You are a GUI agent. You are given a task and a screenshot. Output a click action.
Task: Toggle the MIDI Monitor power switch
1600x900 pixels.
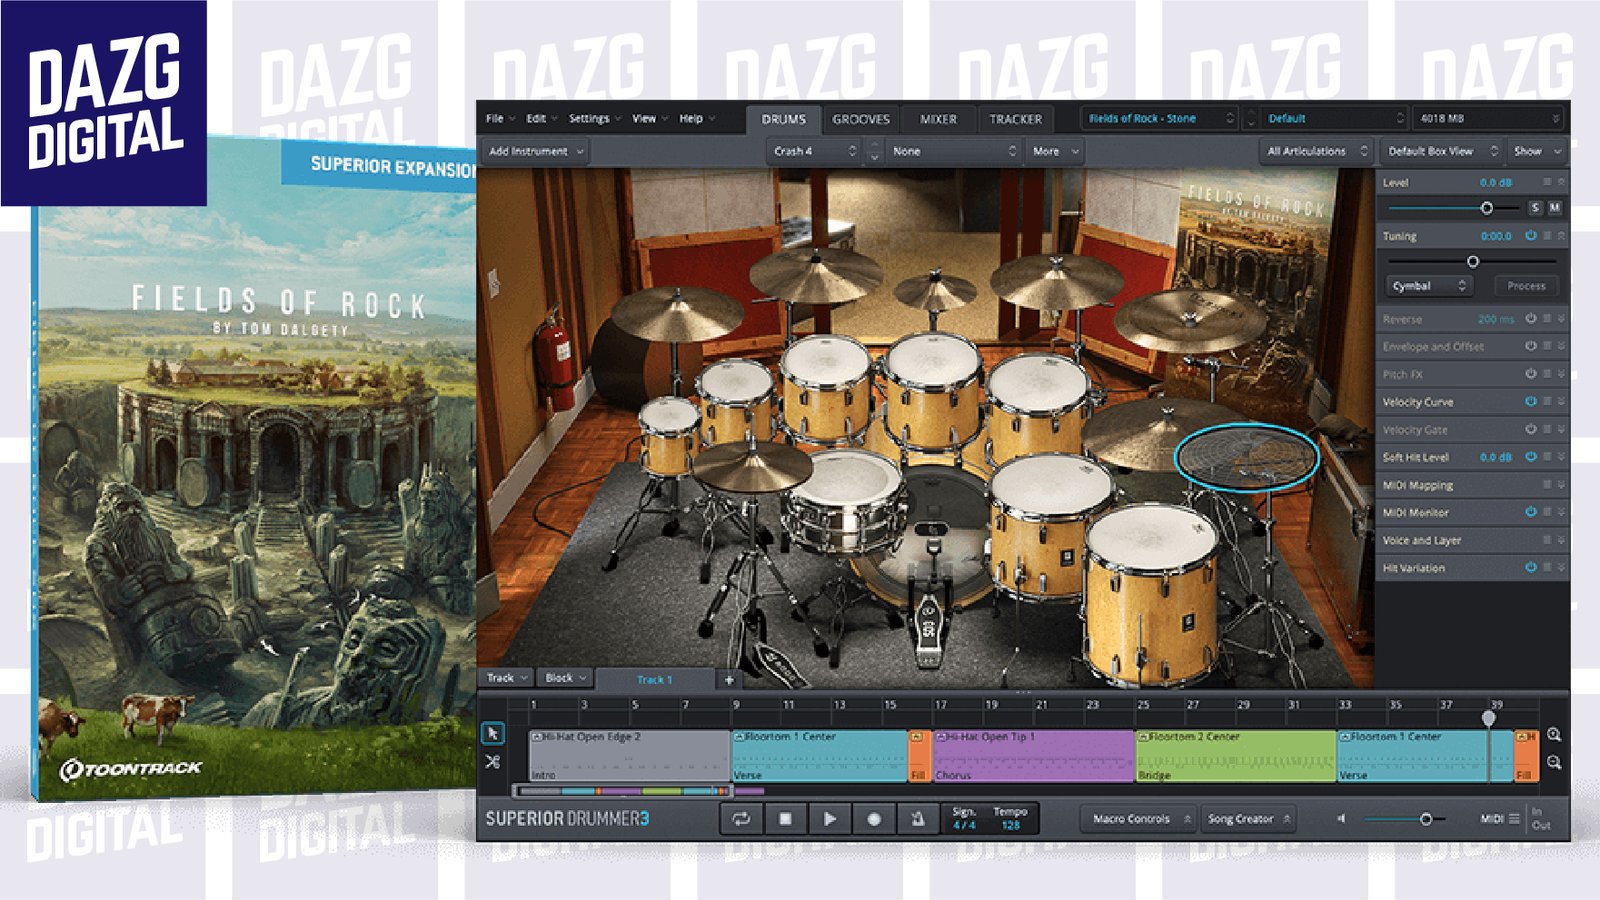(x=1531, y=512)
